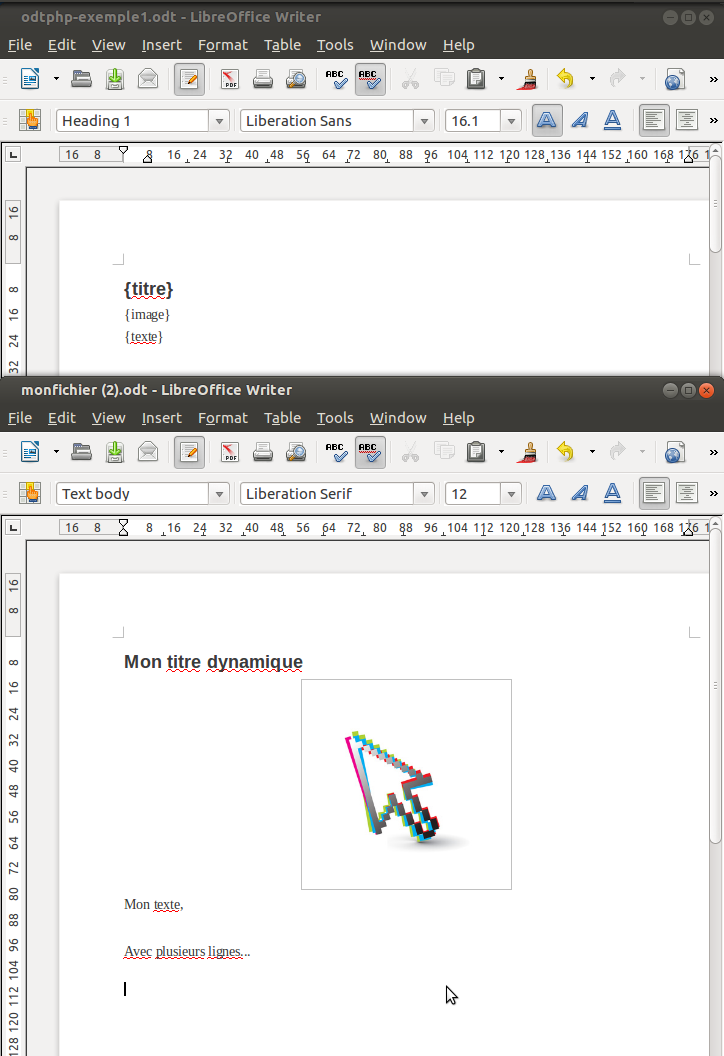Open Format menu in odtphp-exemple1 window
724x1056 pixels.
click(x=223, y=45)
